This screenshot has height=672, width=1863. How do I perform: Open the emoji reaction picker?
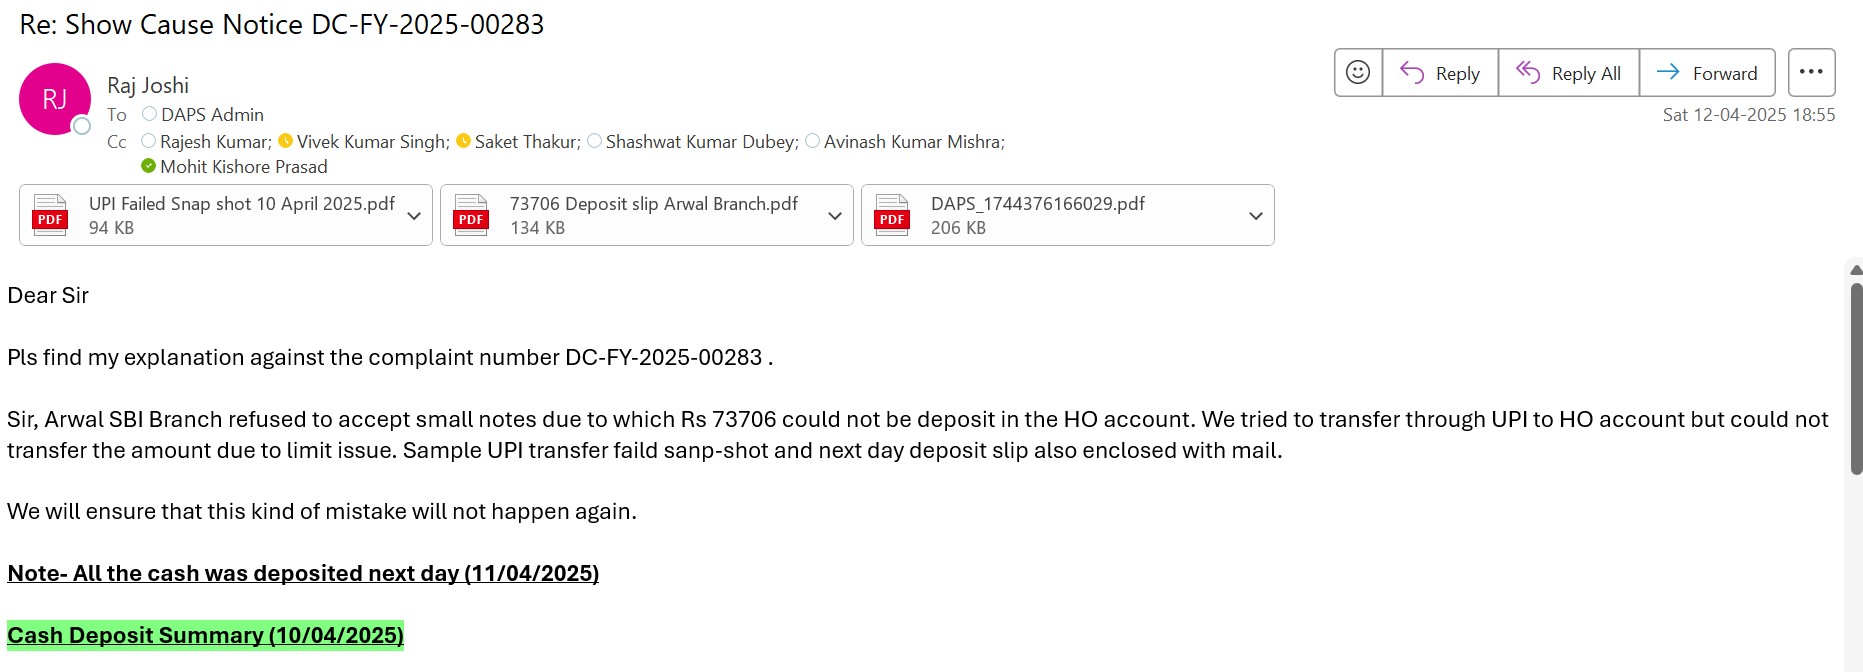tap(1358, 73)
